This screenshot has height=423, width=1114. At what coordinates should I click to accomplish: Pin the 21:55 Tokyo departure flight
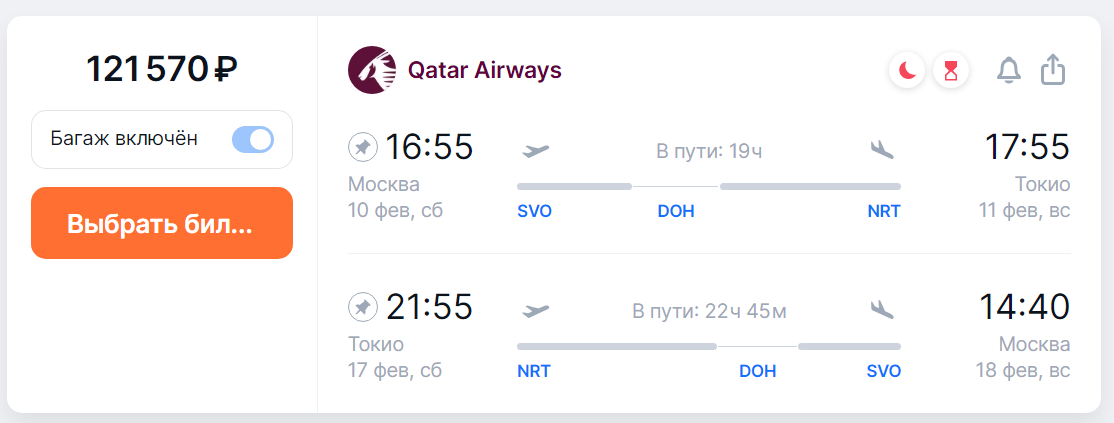coord(363,307)
